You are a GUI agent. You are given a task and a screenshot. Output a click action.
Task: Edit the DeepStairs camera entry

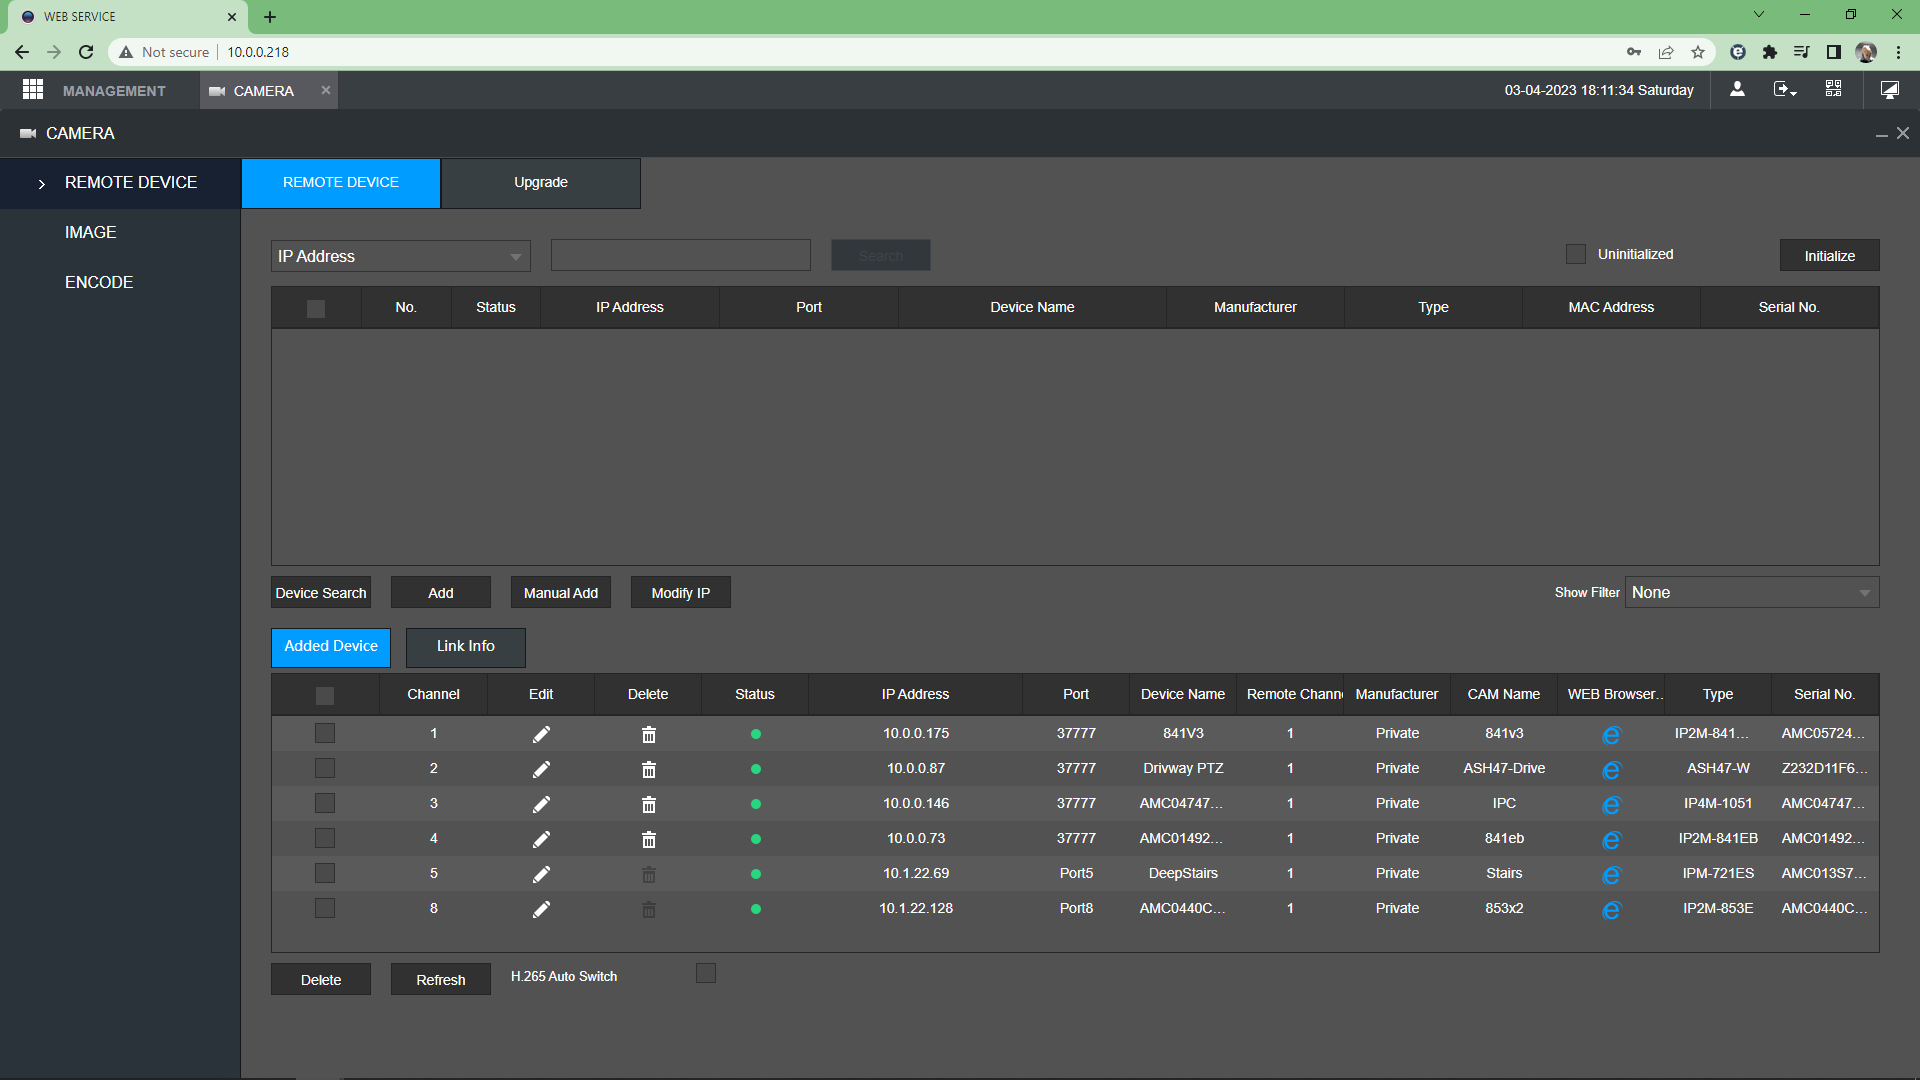point(541,874)
